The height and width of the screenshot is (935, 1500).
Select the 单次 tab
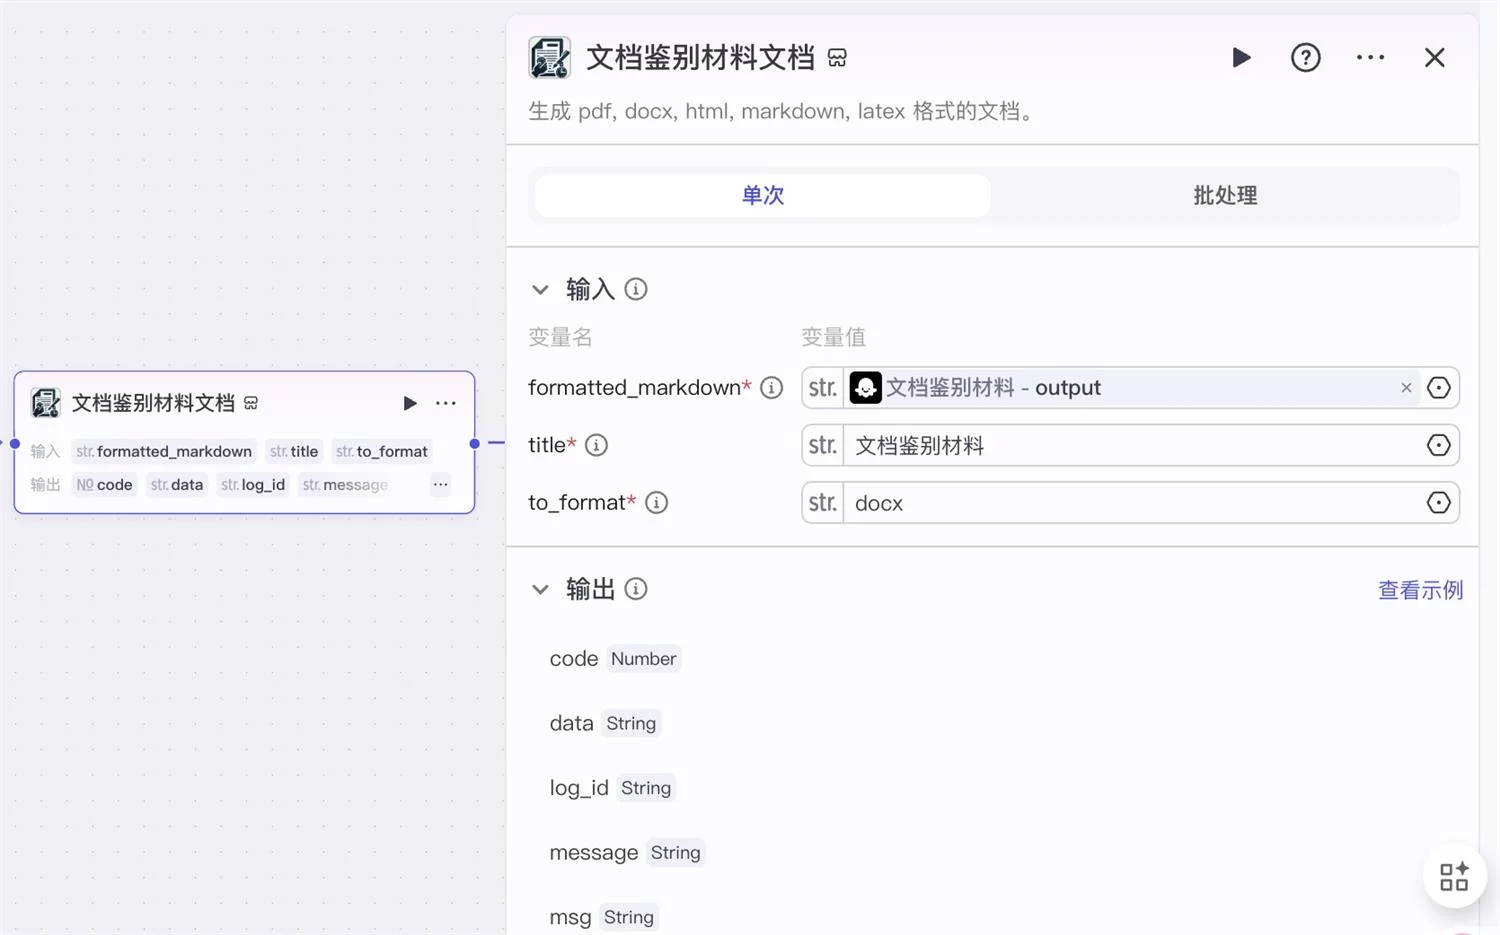[762, 195]
